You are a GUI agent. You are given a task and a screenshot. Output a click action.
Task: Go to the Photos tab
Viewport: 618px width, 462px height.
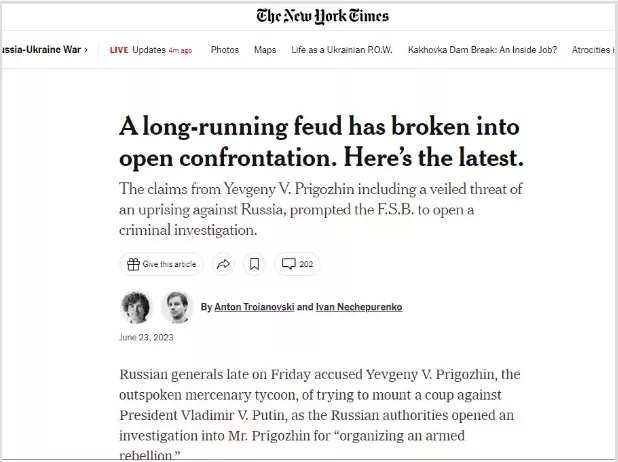tap(224, 49)
